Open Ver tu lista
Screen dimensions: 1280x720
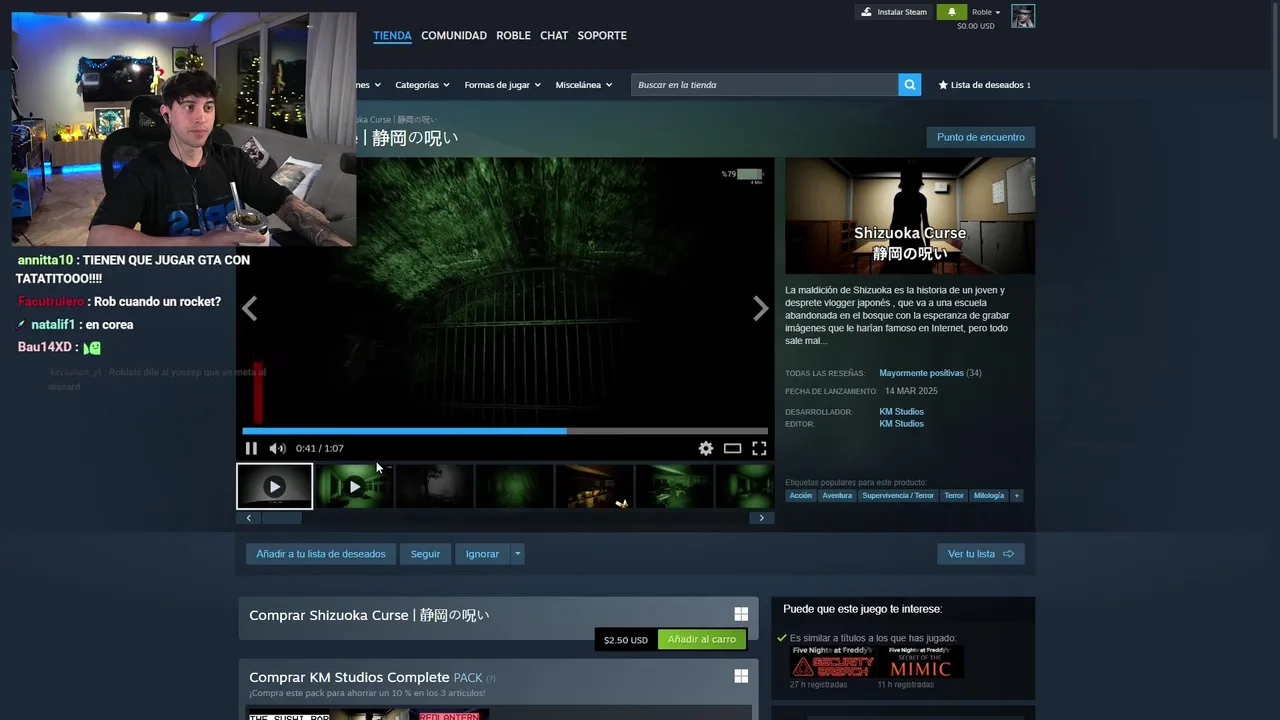(980, 554)
